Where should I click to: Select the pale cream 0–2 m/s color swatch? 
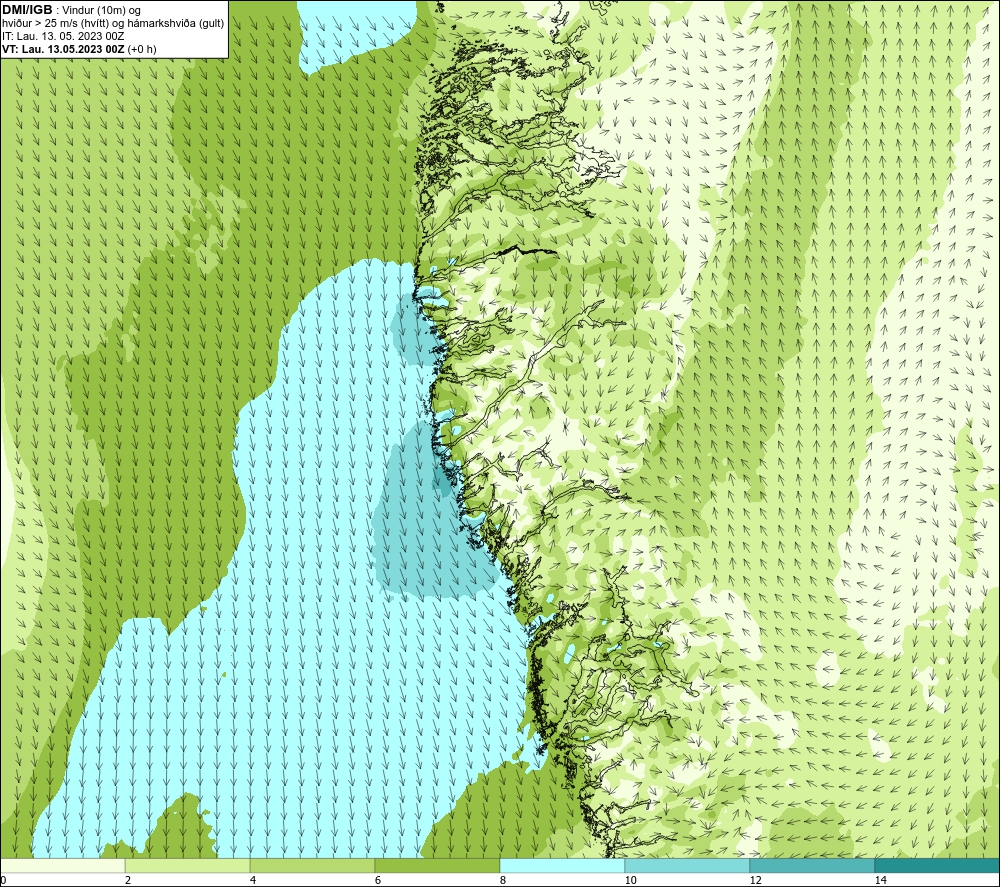(x=62, y=865)
